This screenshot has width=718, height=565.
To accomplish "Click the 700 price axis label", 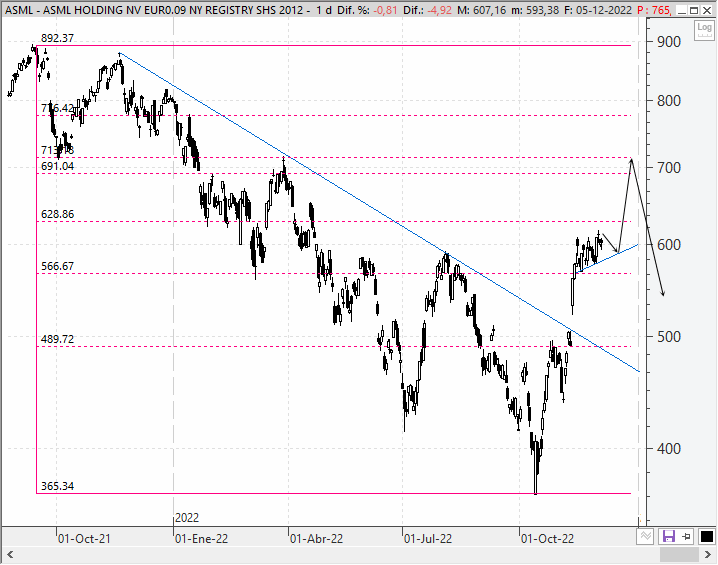I will tap(669, 168).
